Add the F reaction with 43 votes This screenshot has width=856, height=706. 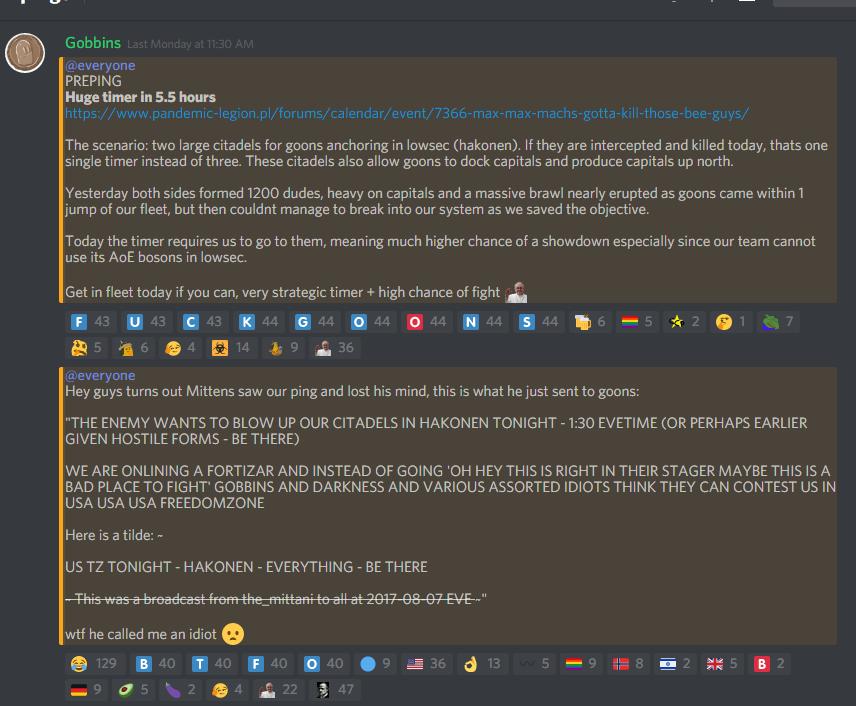point(90,322)
